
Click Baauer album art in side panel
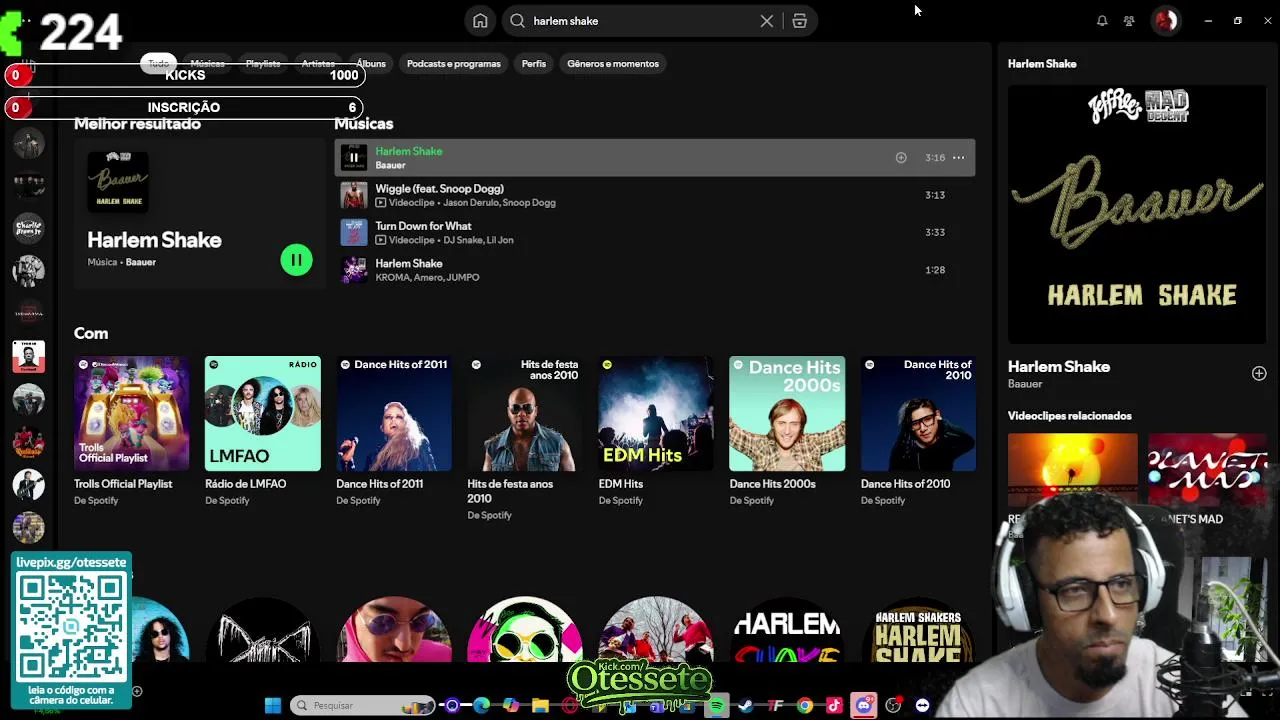point(1137,214)
